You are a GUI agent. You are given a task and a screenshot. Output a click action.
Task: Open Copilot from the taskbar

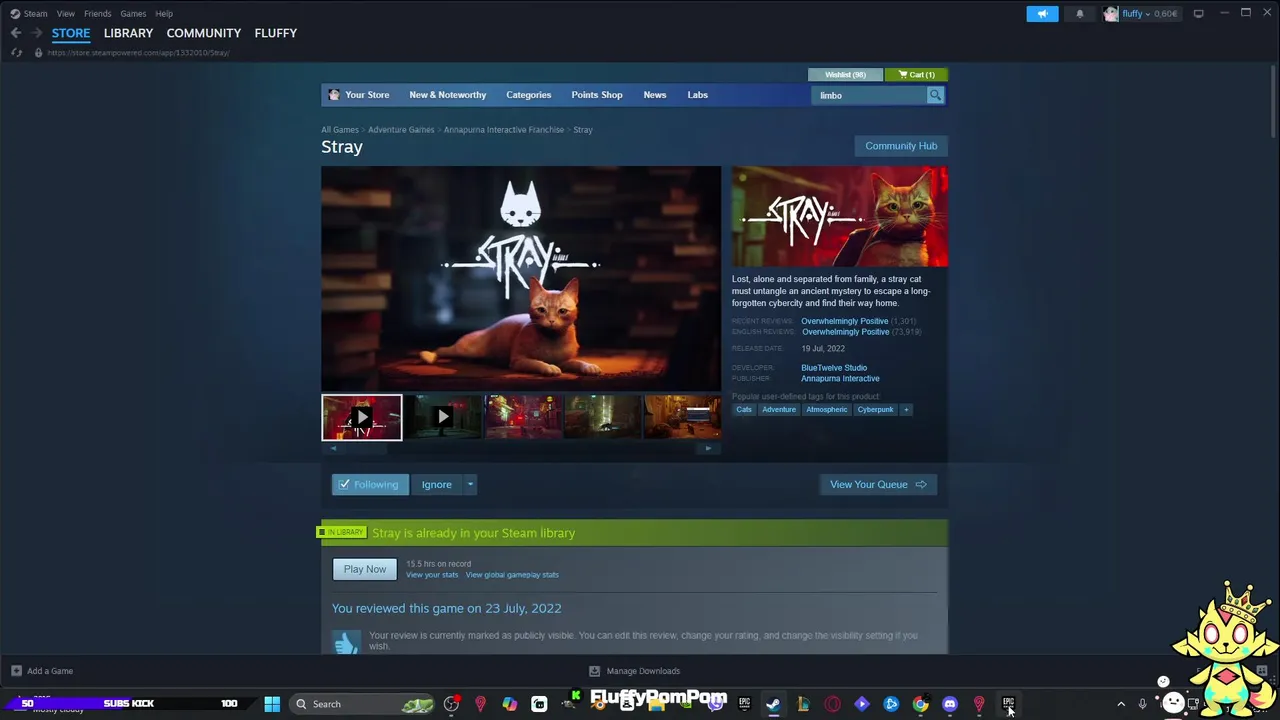[x=510, y=704]
